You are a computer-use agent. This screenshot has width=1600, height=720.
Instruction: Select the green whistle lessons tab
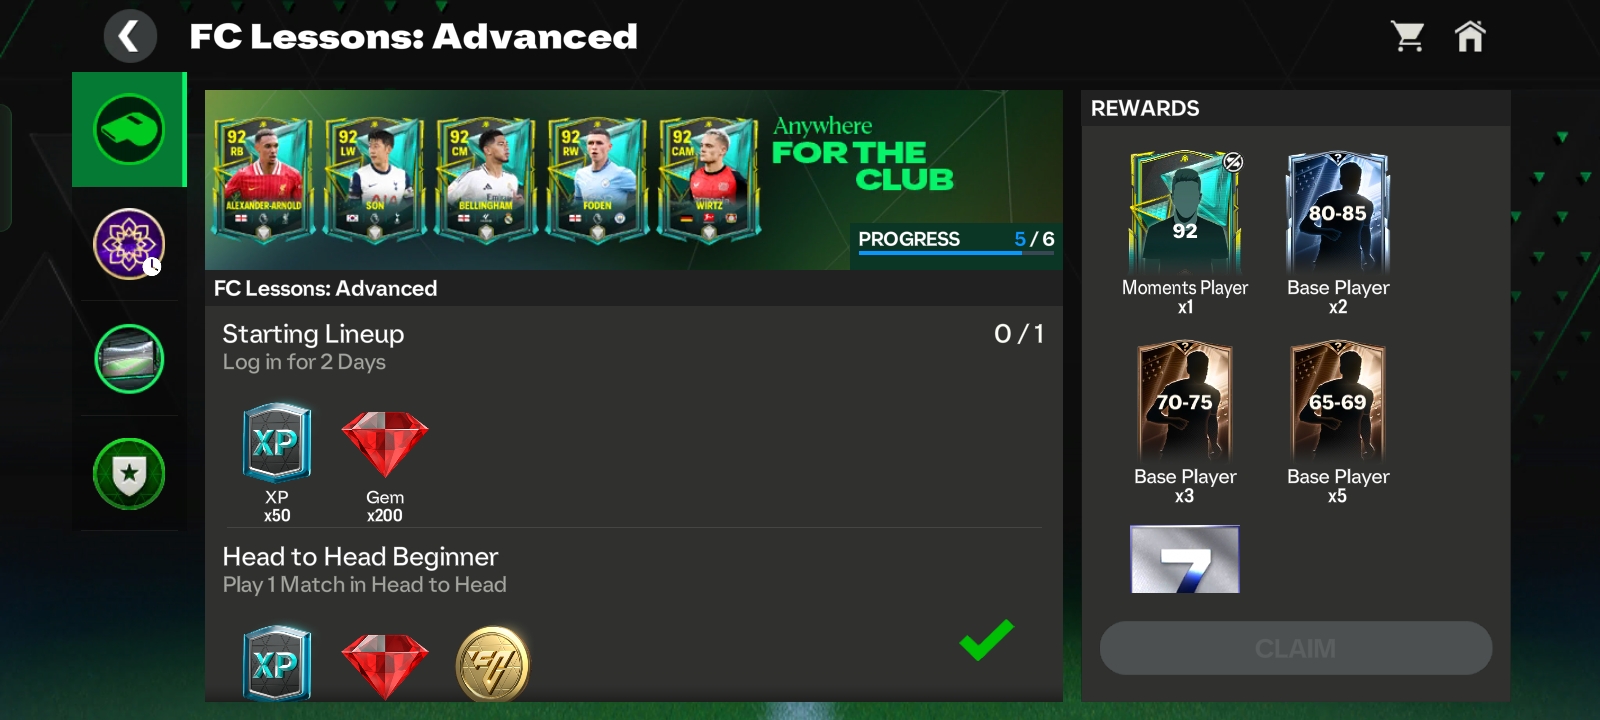tap(129, 130)
